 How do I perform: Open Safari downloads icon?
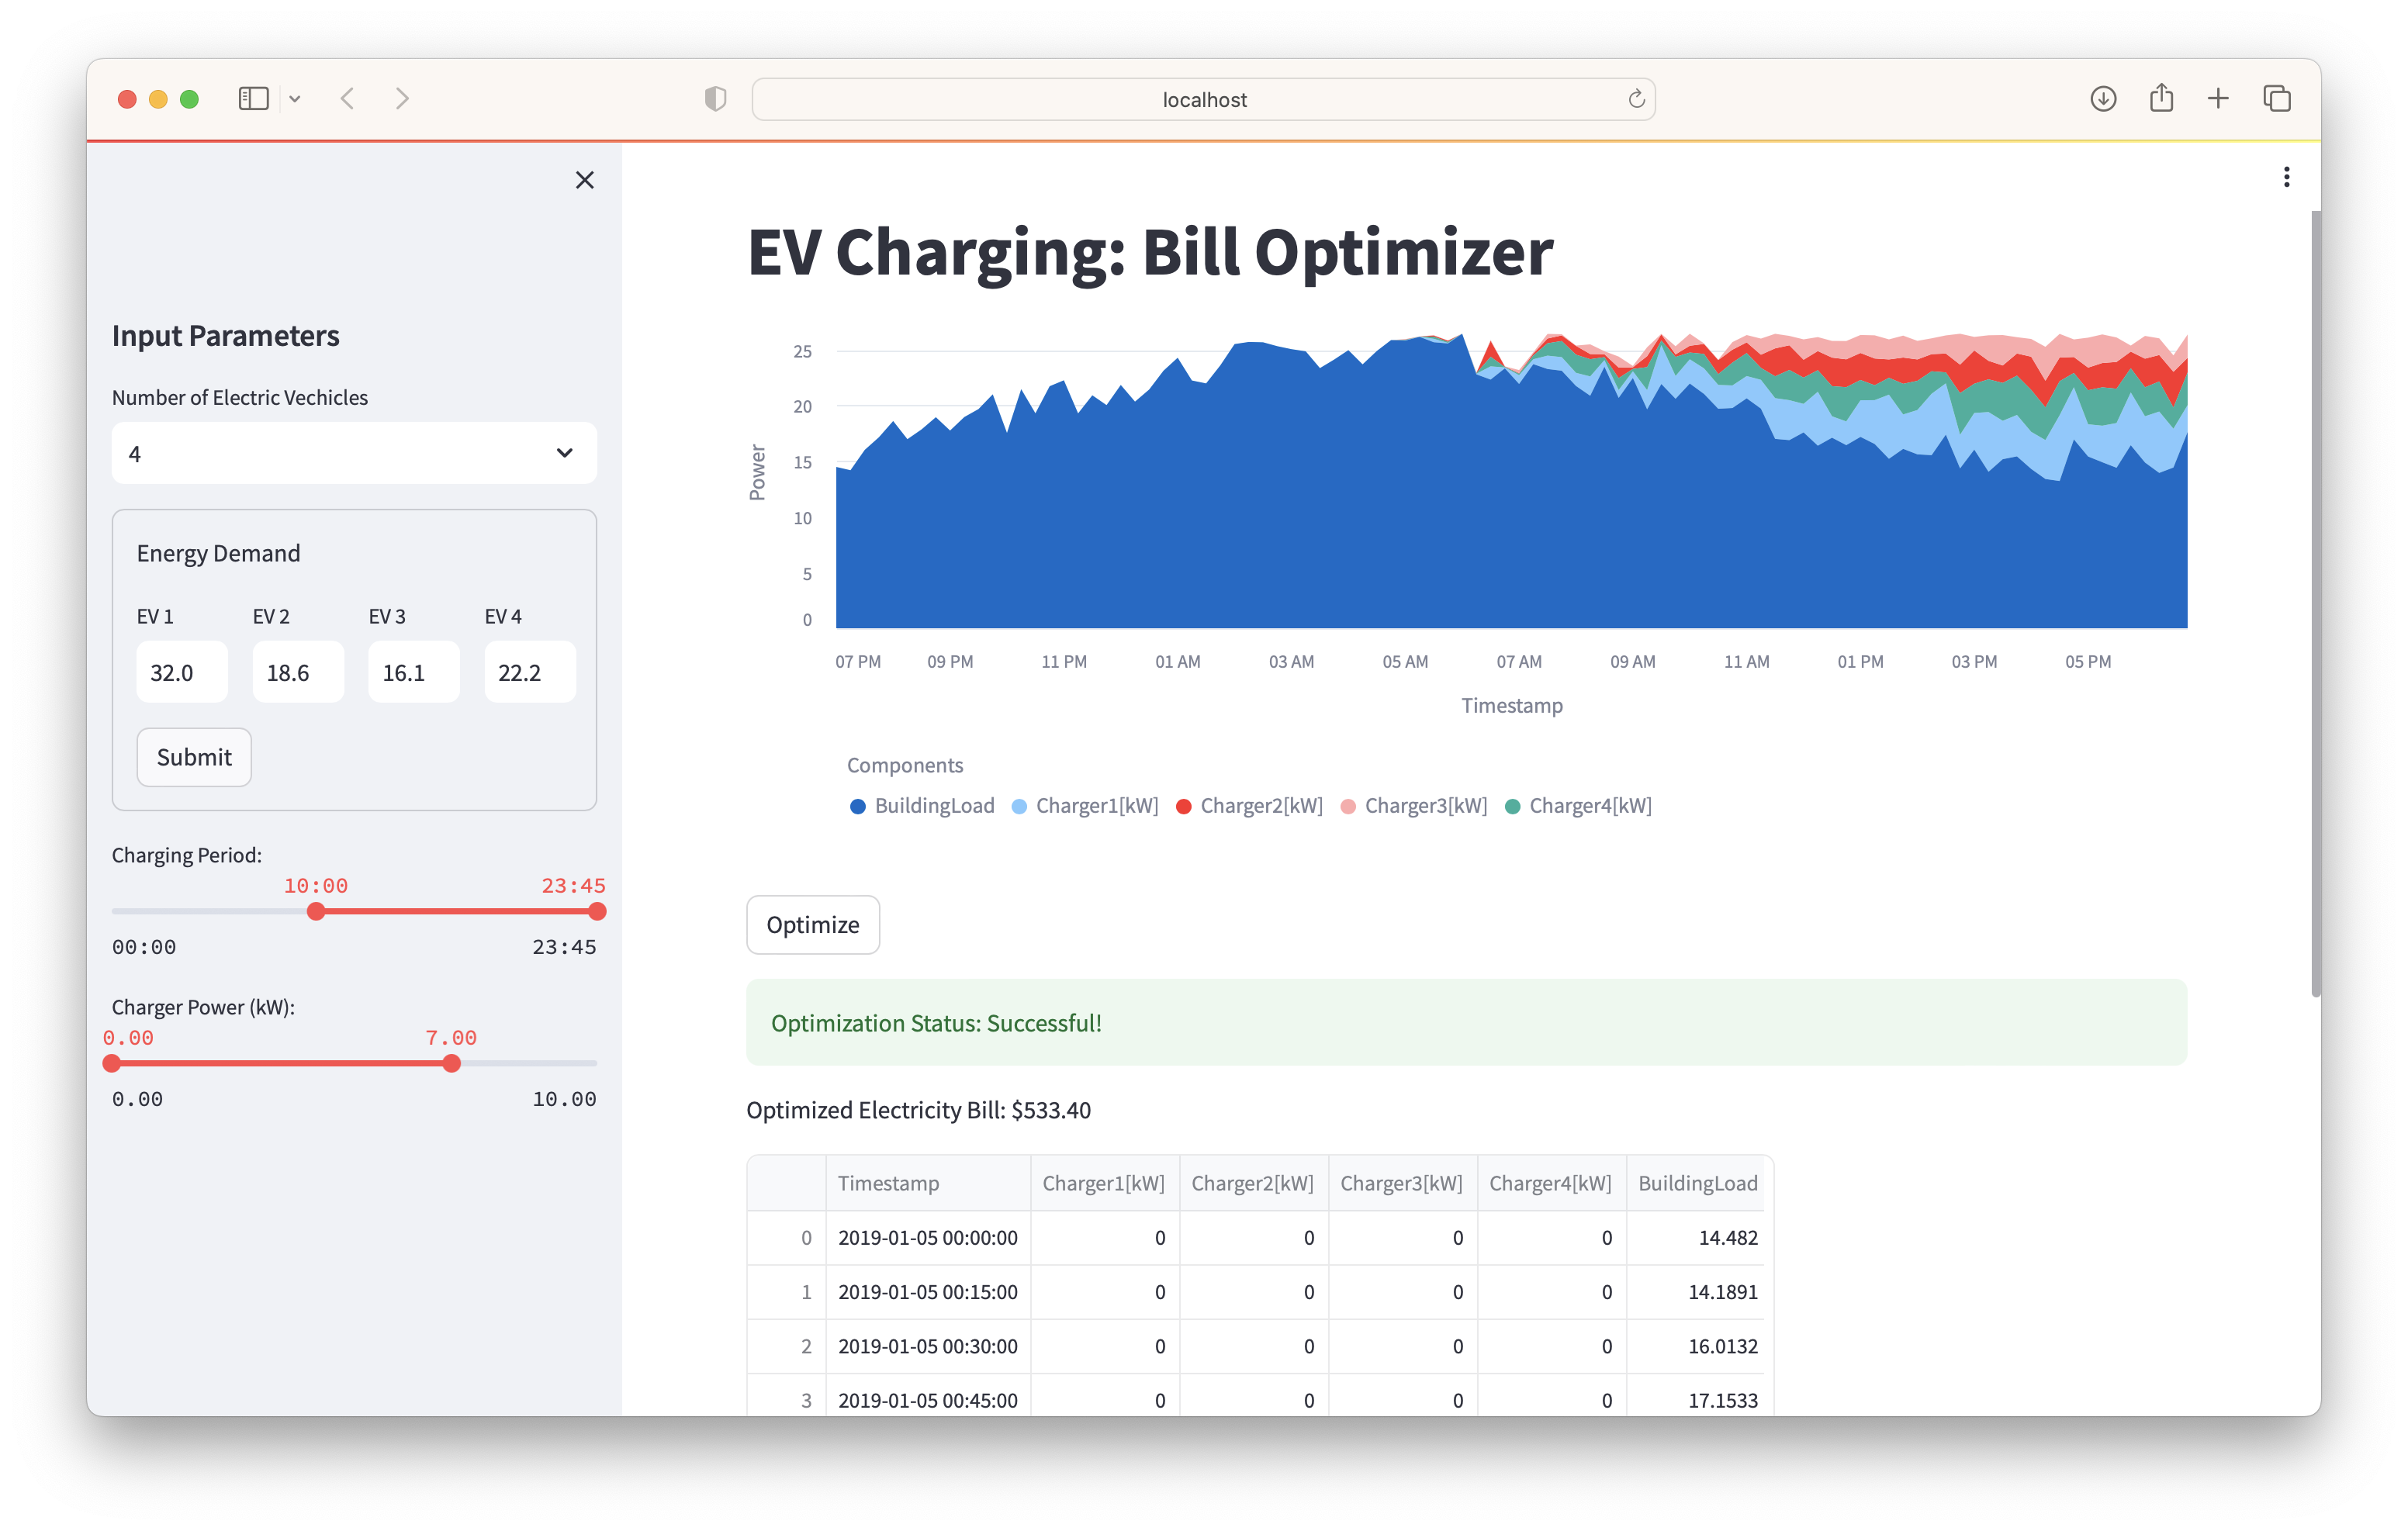click(x=2103, y=98)
